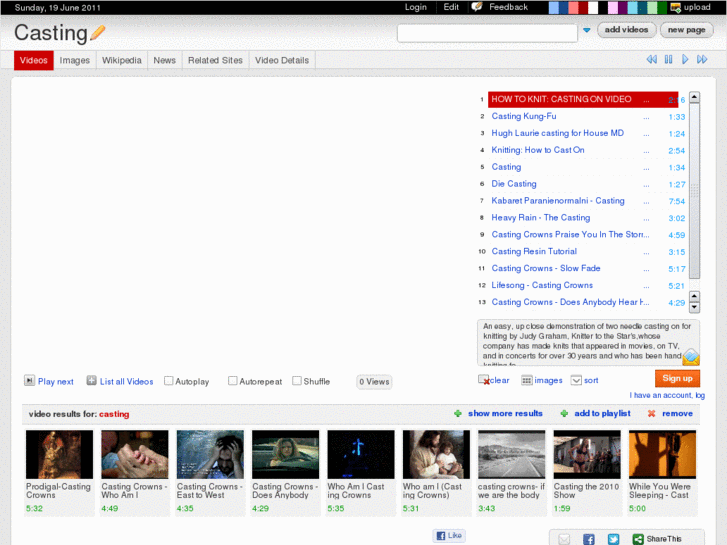The height and width of the screenshot is (545, 727).
Task: Click the orange Sign up button
Action: [677, 378]
